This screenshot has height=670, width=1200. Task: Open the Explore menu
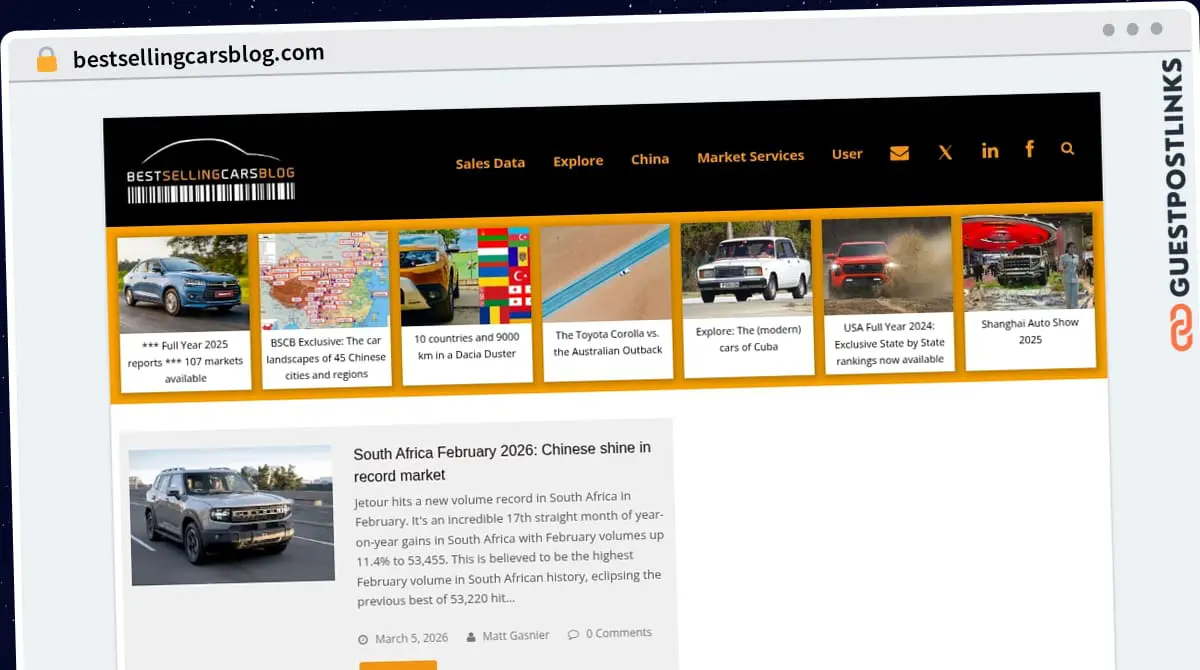pyautogui.click(x=578, y=161)
